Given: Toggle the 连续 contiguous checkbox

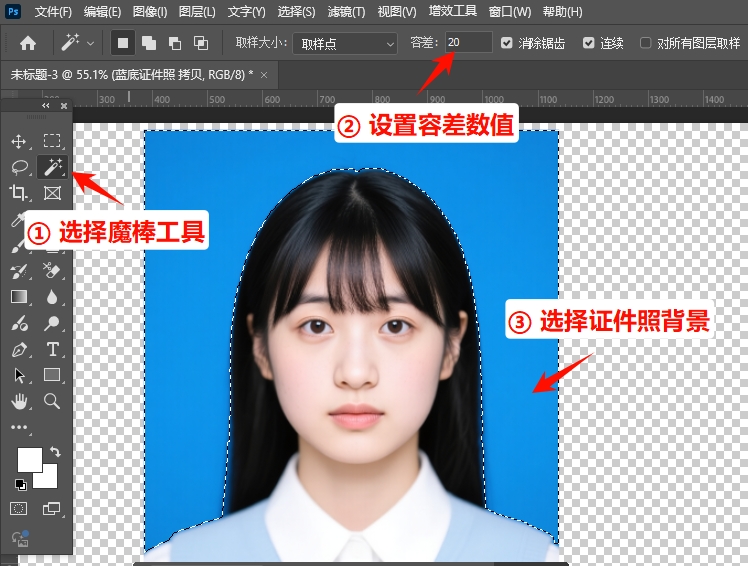Looking at the screenshot, I should [x=589, y=43].
